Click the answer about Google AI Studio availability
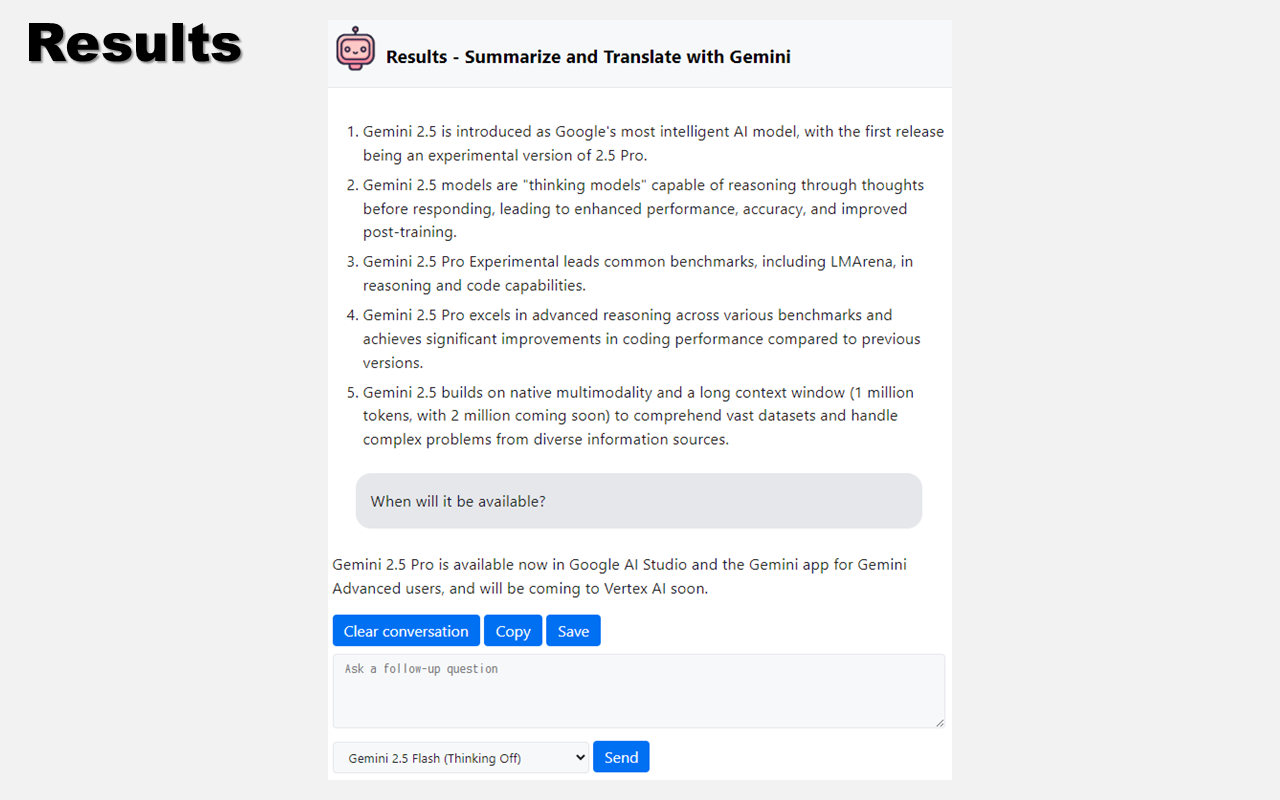The image size is (1280, 800). [620, 576]
